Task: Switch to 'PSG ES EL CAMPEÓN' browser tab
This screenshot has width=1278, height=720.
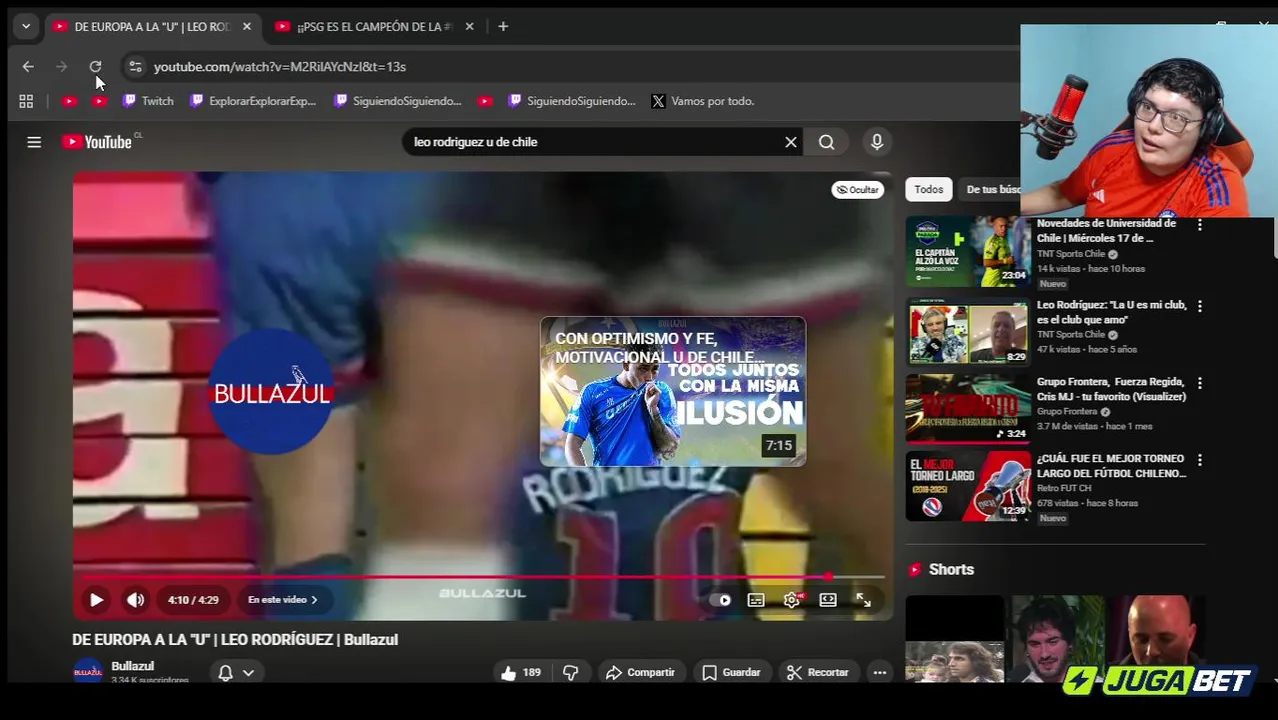Action: [373, 27]
